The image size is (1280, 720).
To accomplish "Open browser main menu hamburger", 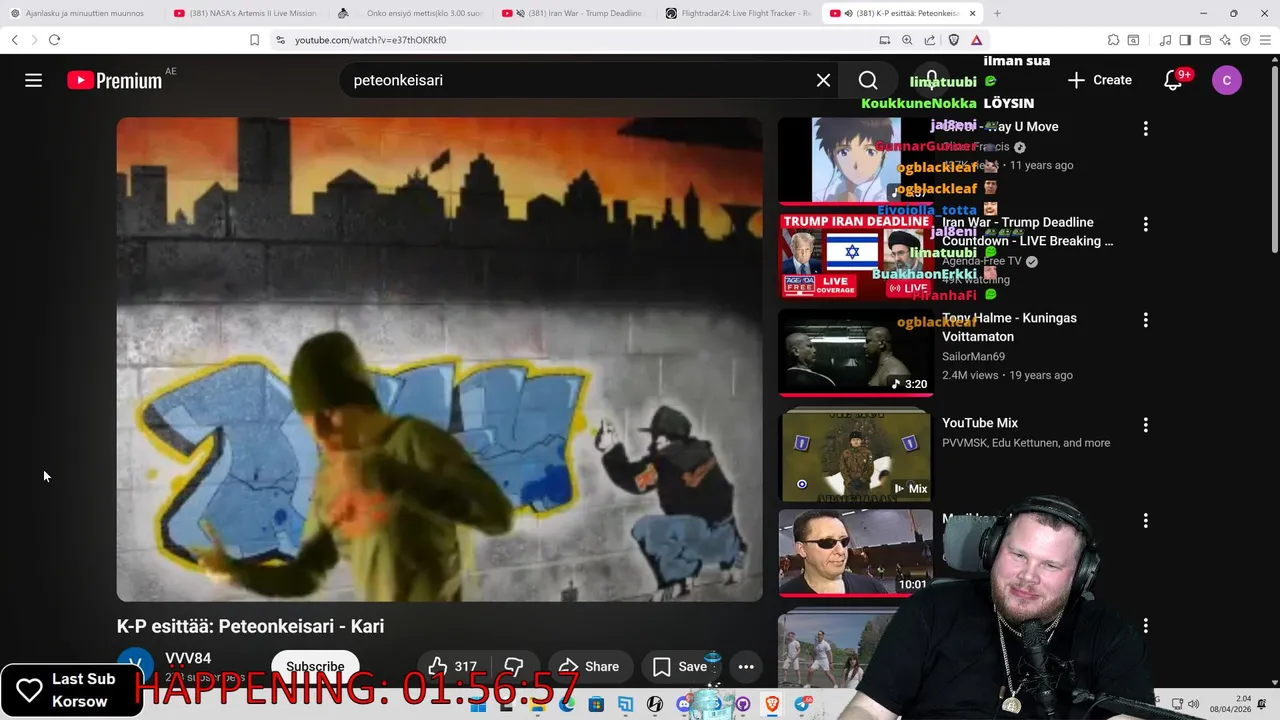I will tap(1266, 40).
